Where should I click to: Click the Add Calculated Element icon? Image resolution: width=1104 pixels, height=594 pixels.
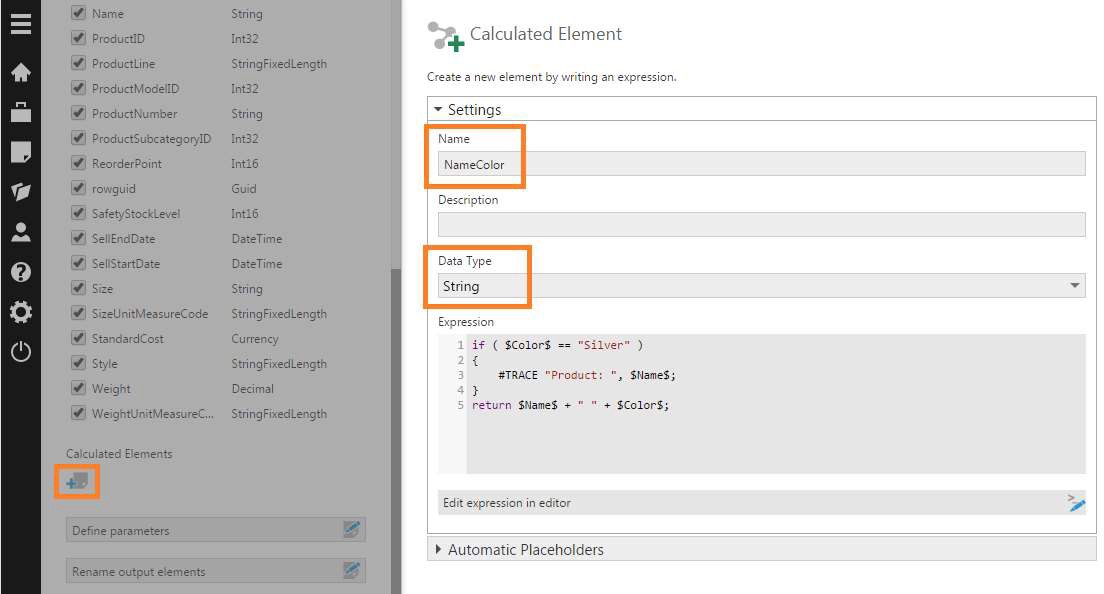pos(76,481)
